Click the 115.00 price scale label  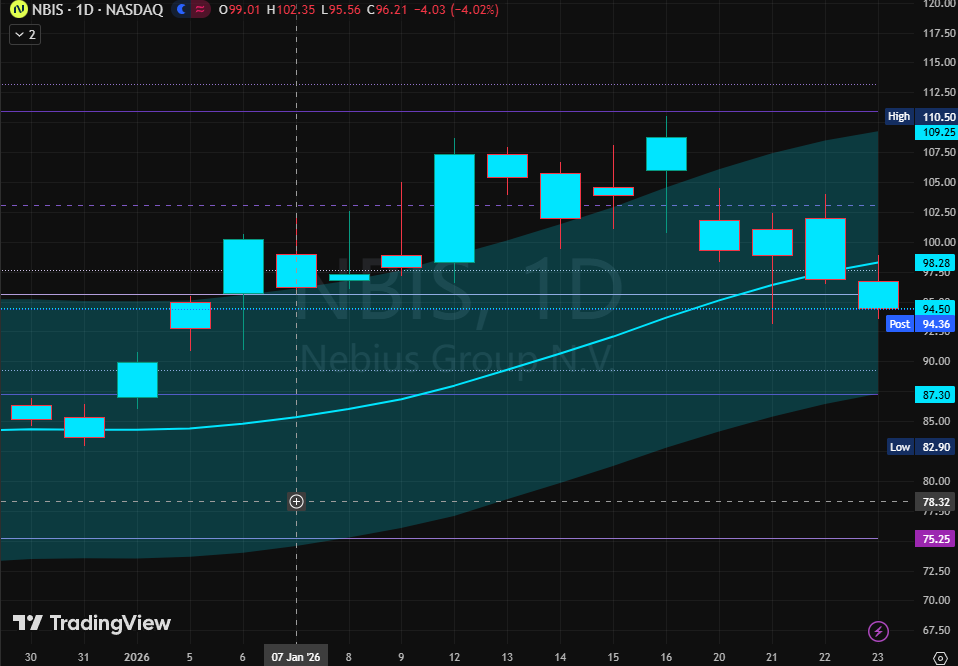(x=939, y=62)
